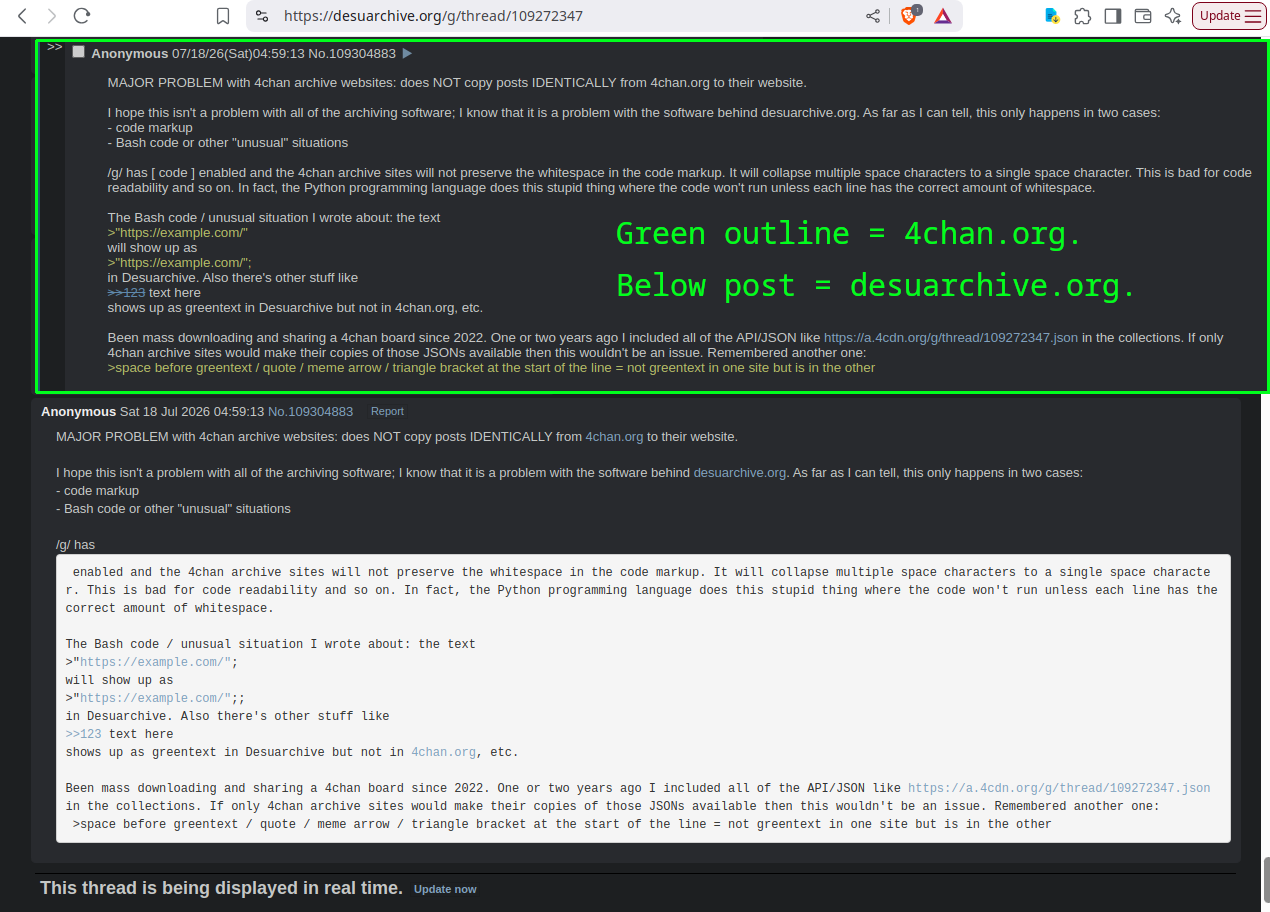The width and height of the screenshot is (1270, 912).
Task: Click the timestamp Sat 18 Jul 2026 04:59:13
Action: click(192, 412)
